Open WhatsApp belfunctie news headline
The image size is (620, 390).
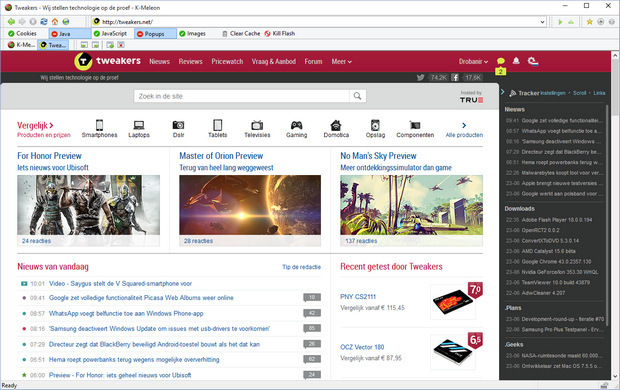(x=126, y=313)
